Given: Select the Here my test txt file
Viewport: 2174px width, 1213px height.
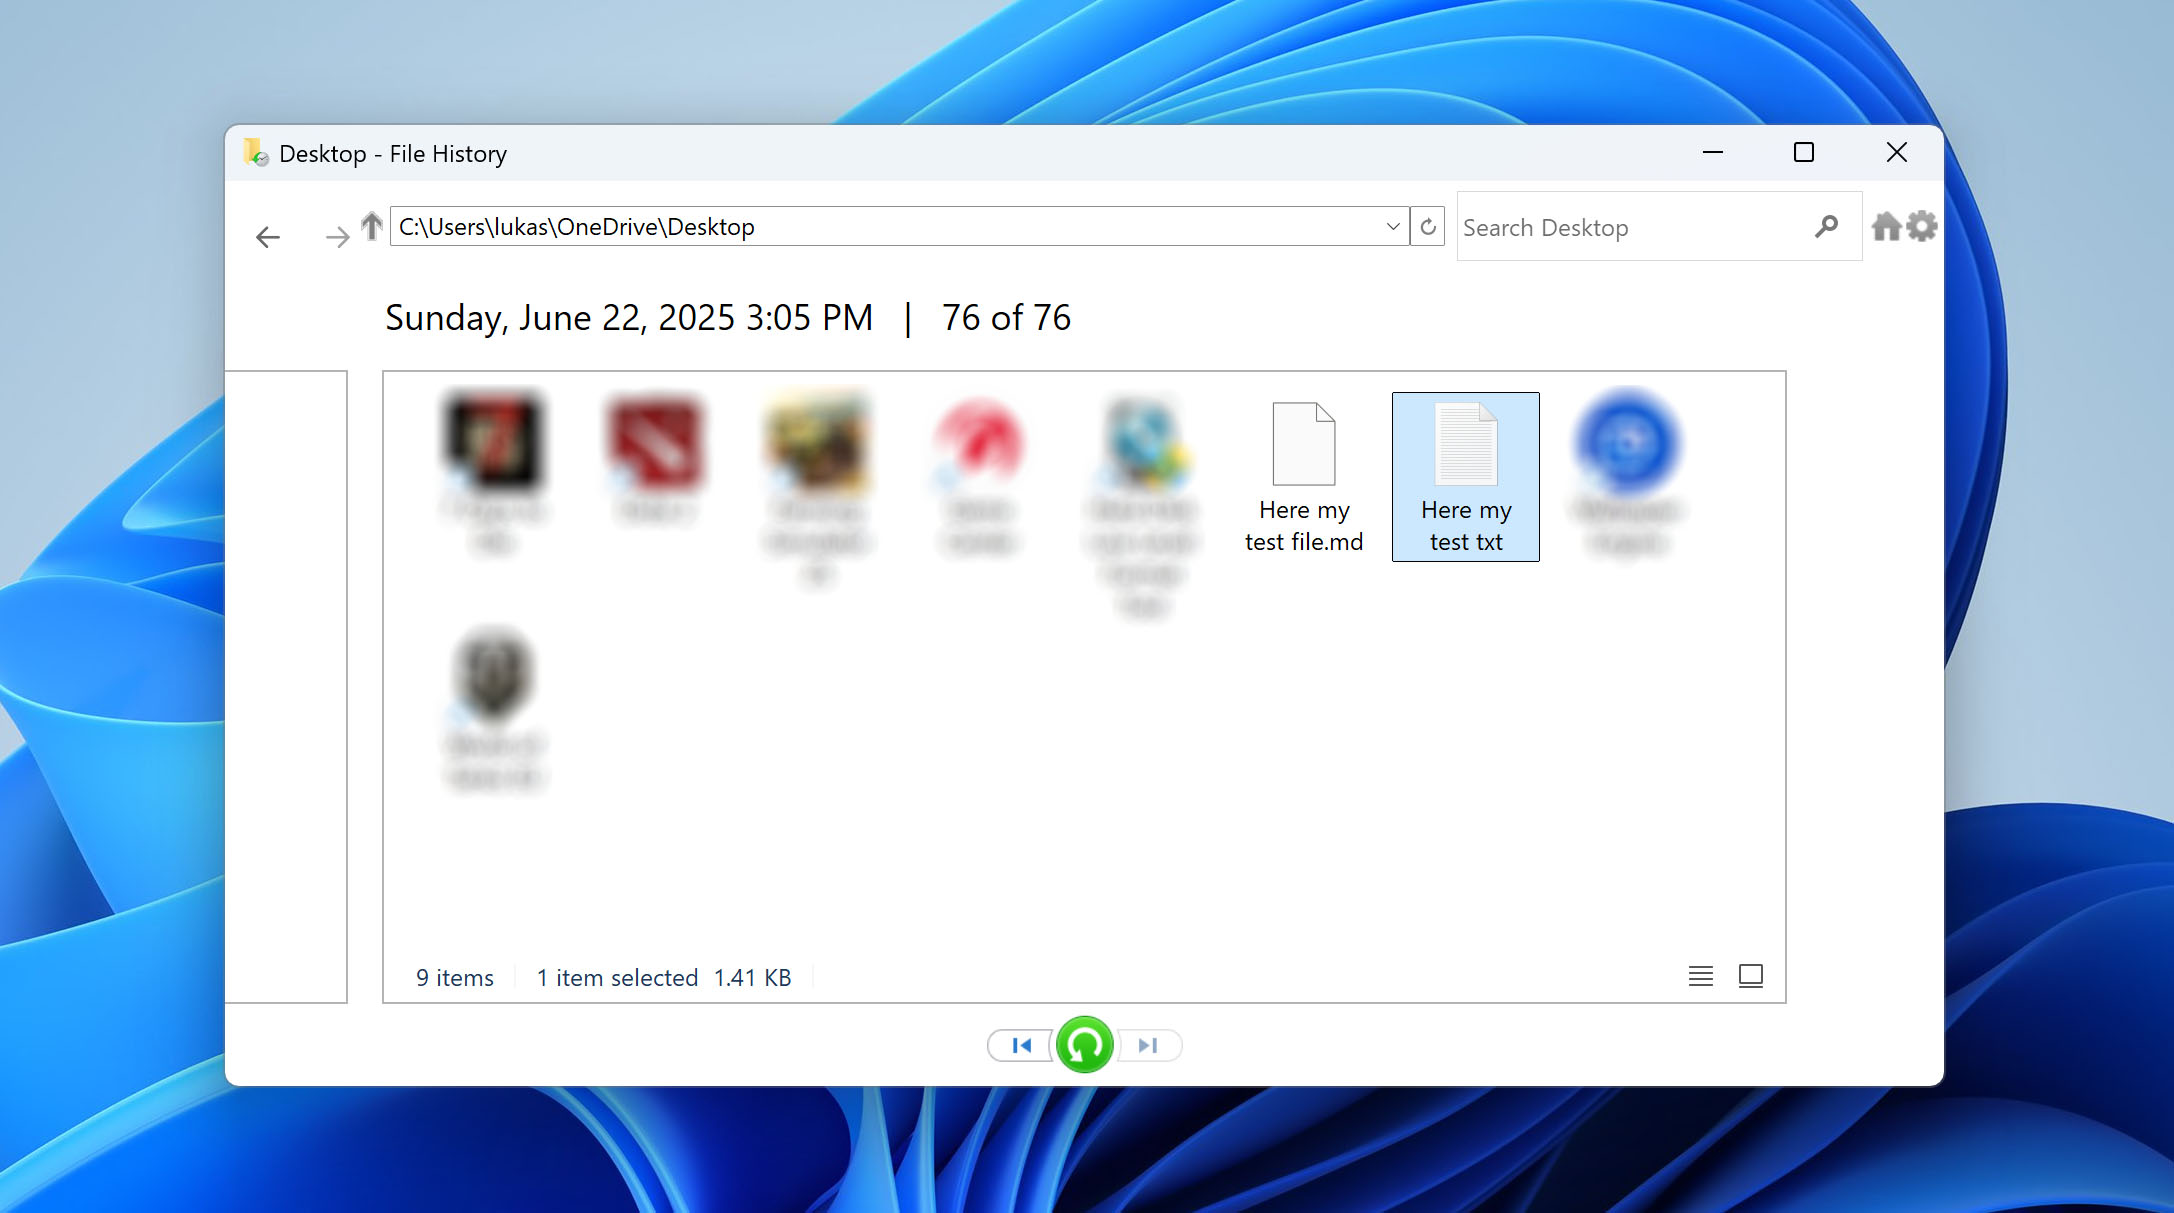Looking at the screenshot, I should [1466, 477].
